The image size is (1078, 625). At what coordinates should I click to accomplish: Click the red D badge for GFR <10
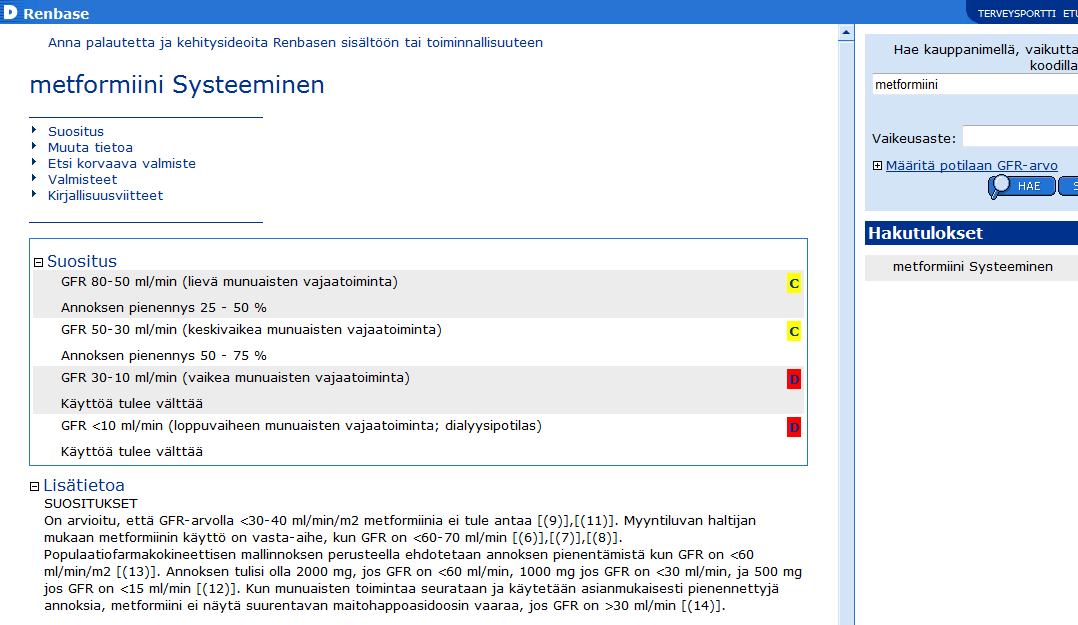click(794, 428)
